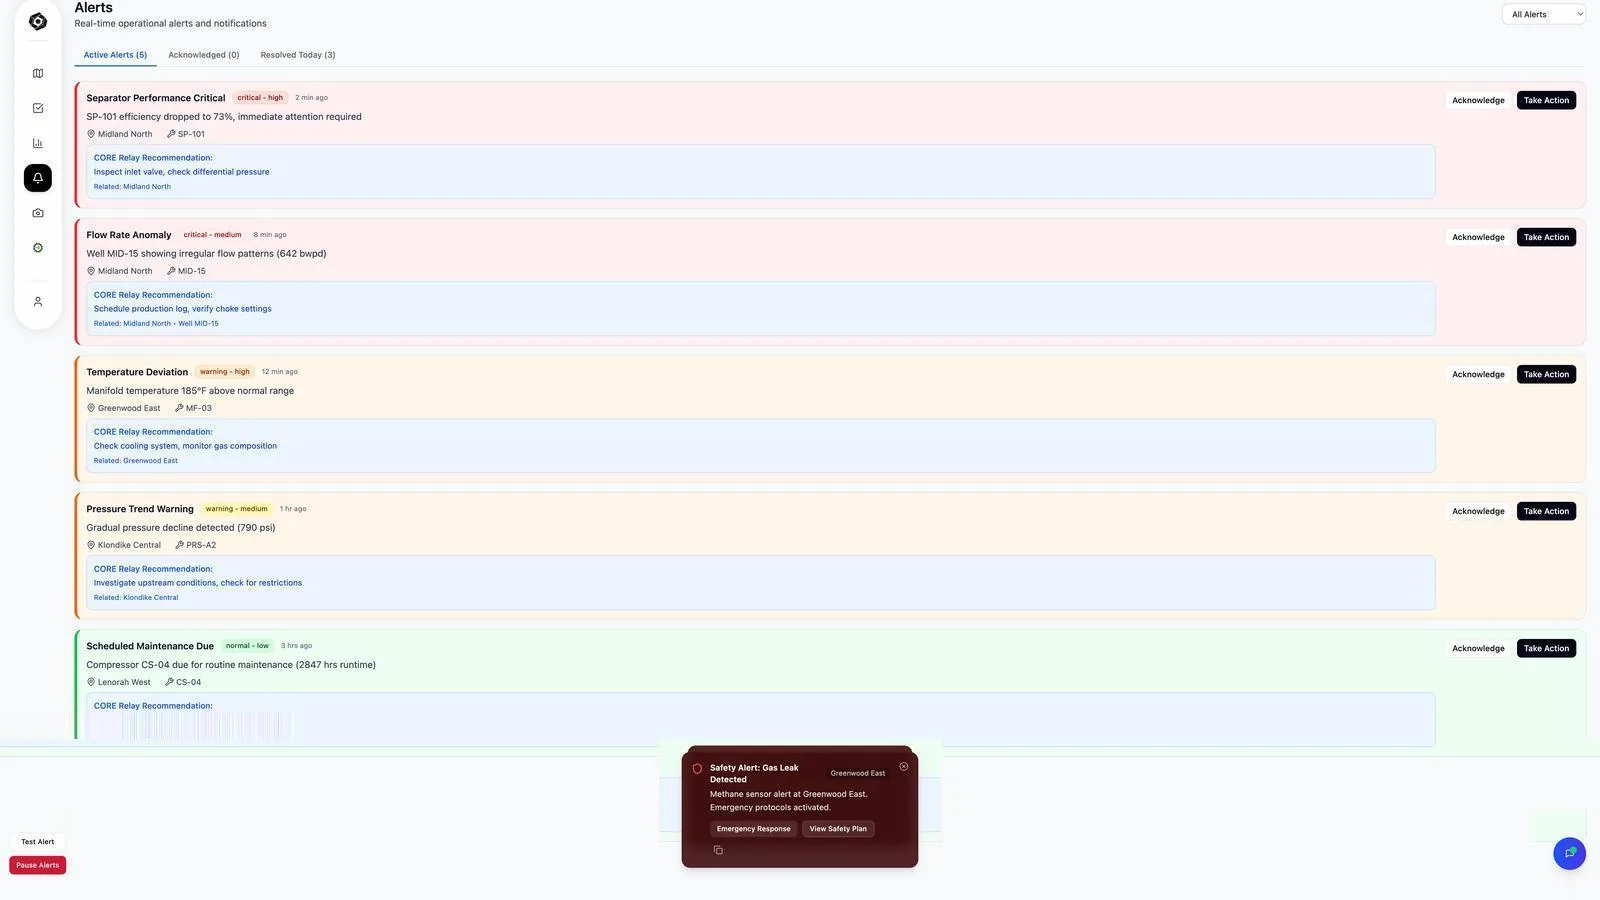Open the chat bubble floating button
The image size is (1600, 900).
coord(1569,853)
